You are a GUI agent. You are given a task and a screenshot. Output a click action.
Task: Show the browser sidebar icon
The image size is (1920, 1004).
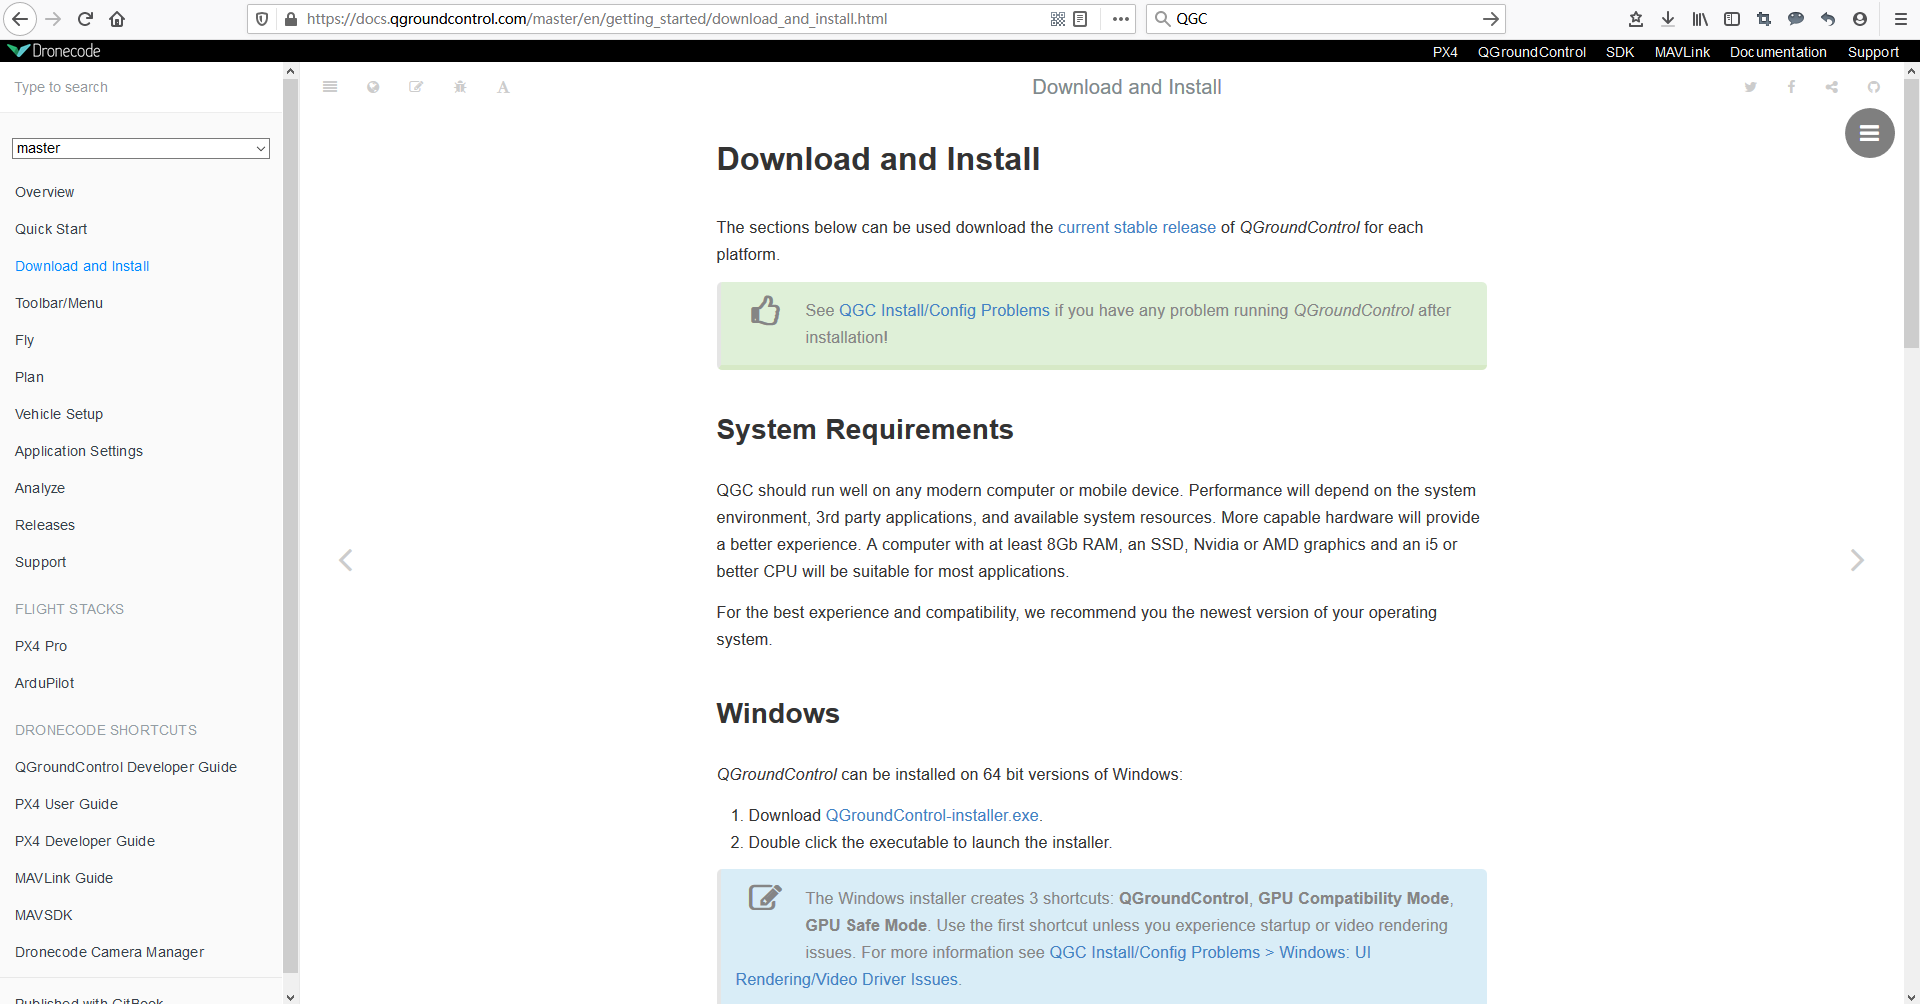click(1732, 19)
